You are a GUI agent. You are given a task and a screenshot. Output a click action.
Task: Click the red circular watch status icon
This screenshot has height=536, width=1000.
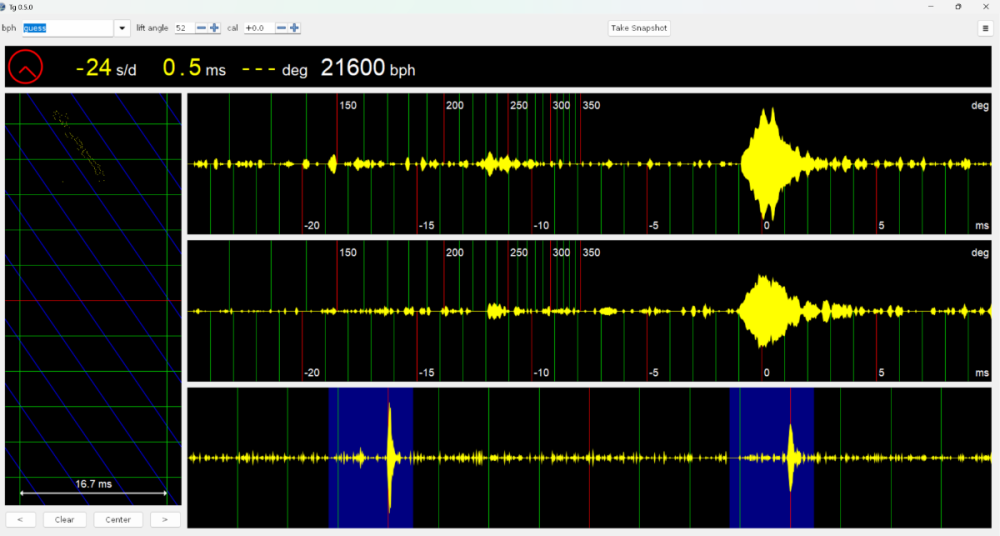click(x=26, y=66)
